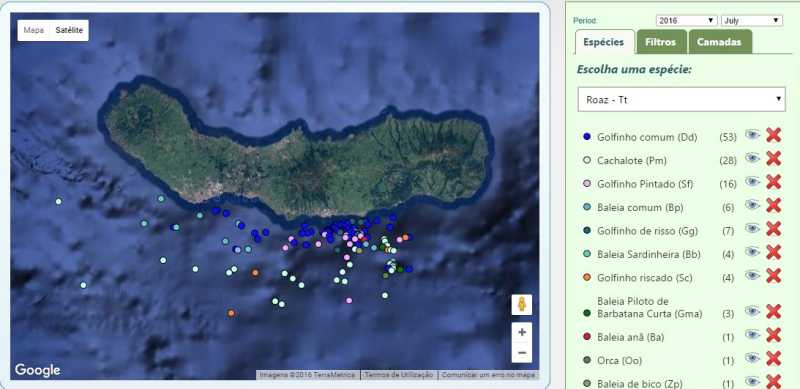Open Street View pegman on map
Screen dimensions: 800x389
[521, 305]
